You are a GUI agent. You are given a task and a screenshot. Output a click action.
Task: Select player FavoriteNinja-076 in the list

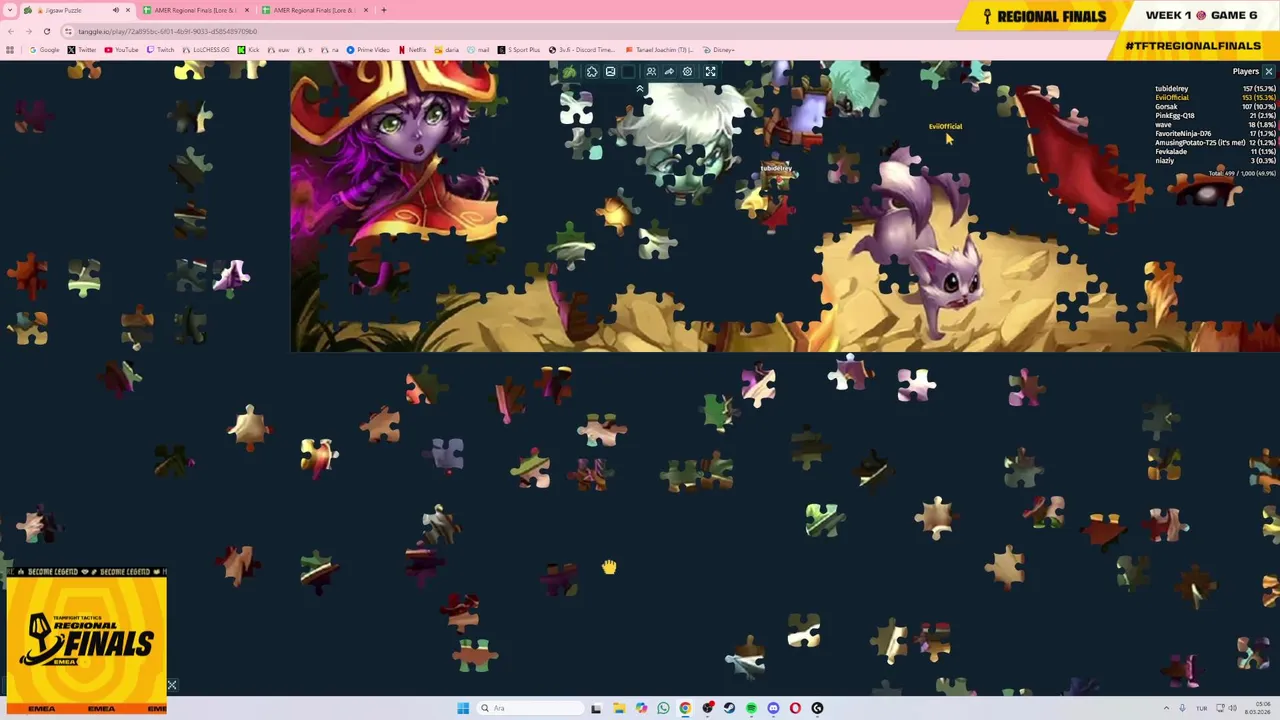[1215, 134]
